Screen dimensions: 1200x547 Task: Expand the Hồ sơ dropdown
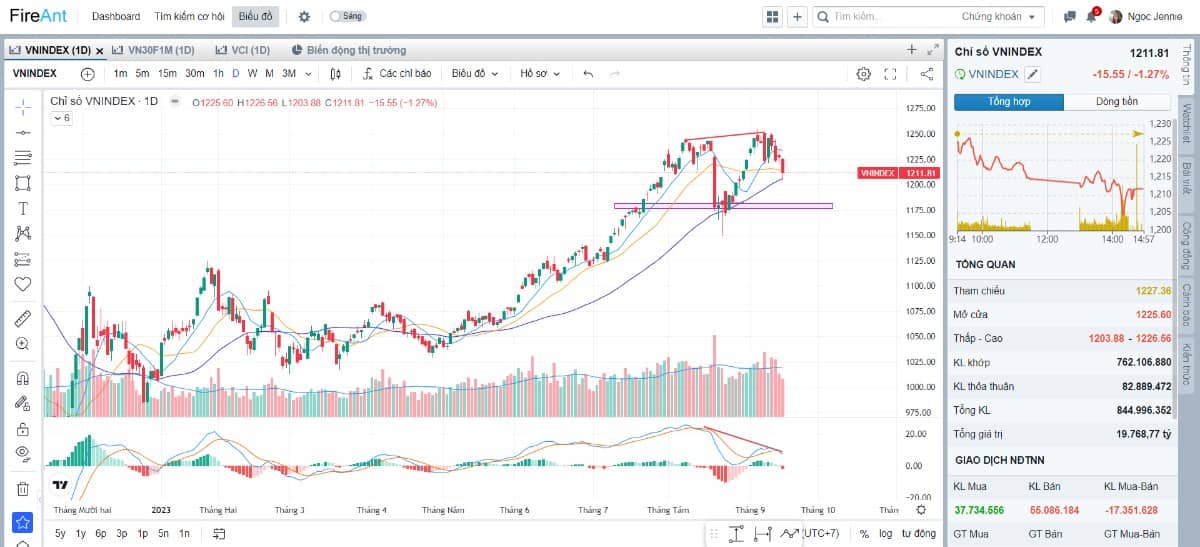pyautogui.click(x=540, y=73)
